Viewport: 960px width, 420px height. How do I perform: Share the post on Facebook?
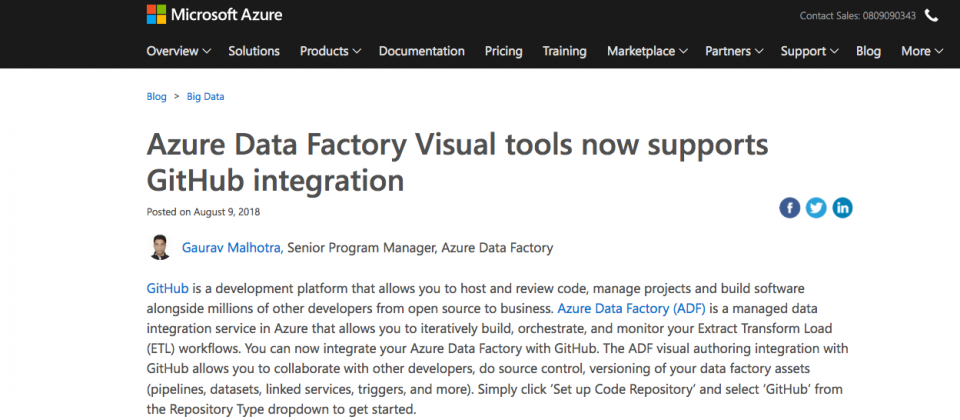[790, 208]
